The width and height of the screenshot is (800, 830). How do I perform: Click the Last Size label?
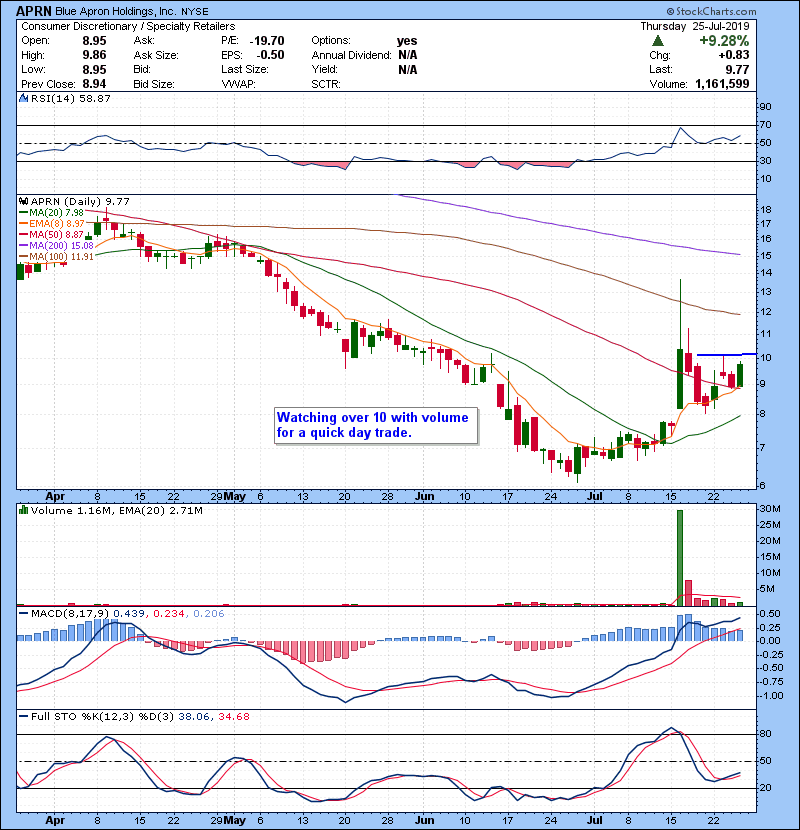coord(245,69)
